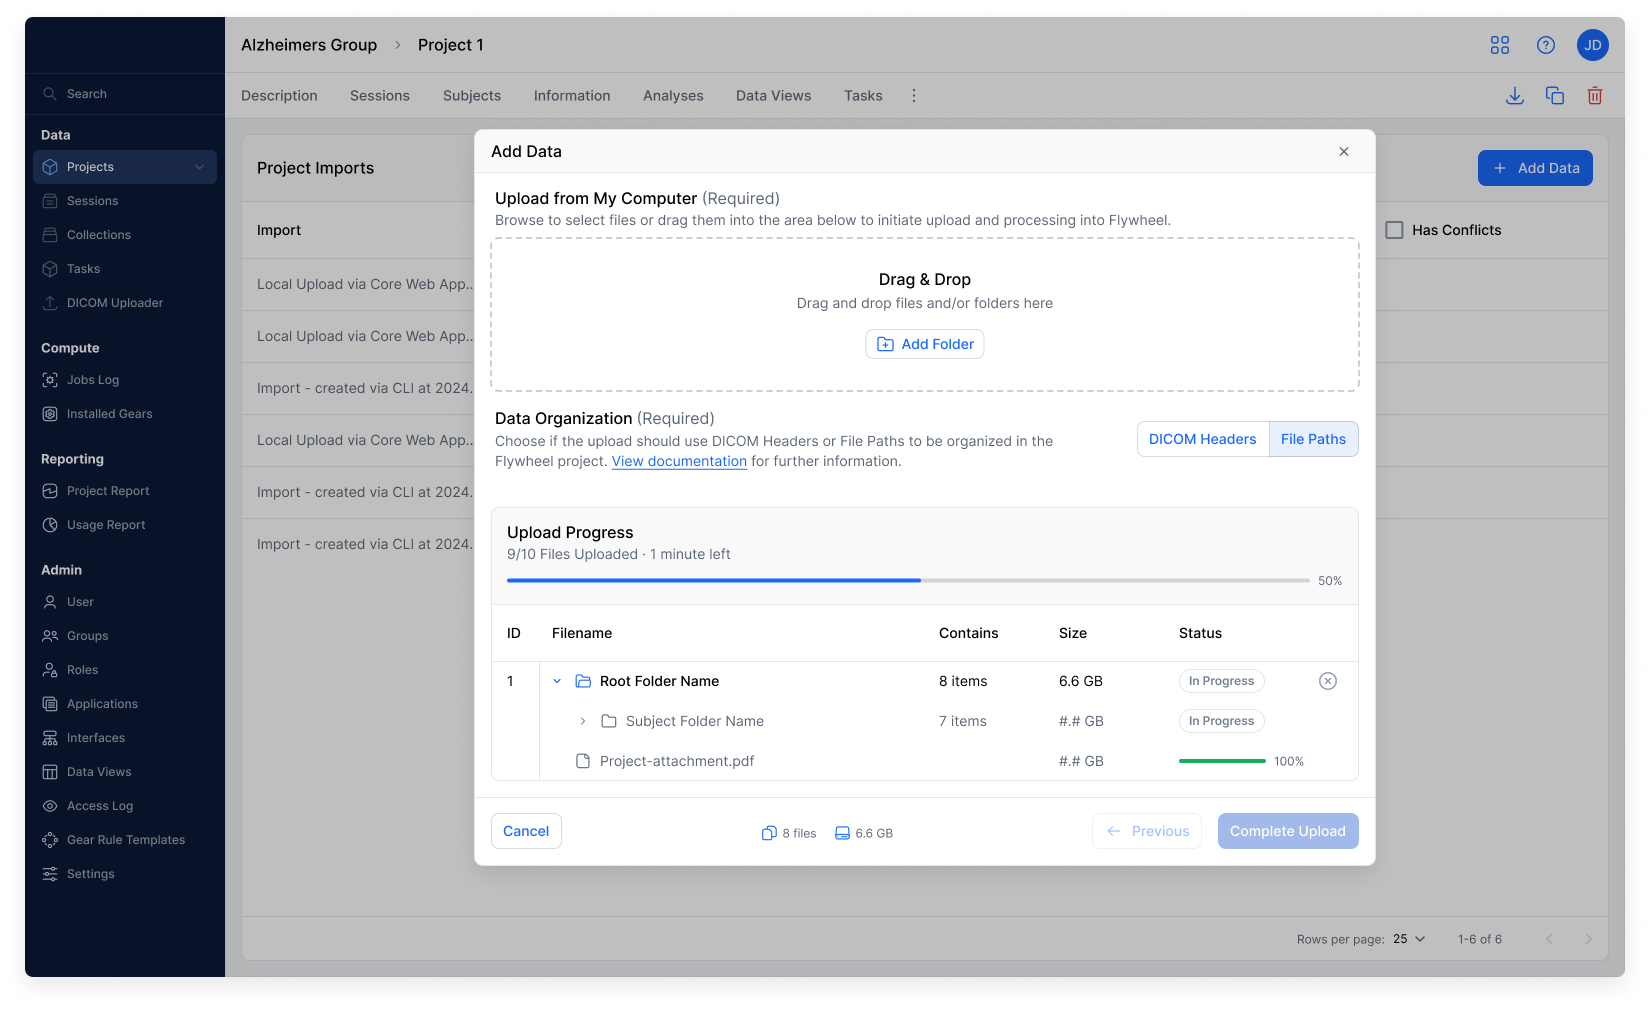The height and width of the screenshot is (1010, 1650).
Task: Switch to the Analyses tab
Action: pos(673,96)
